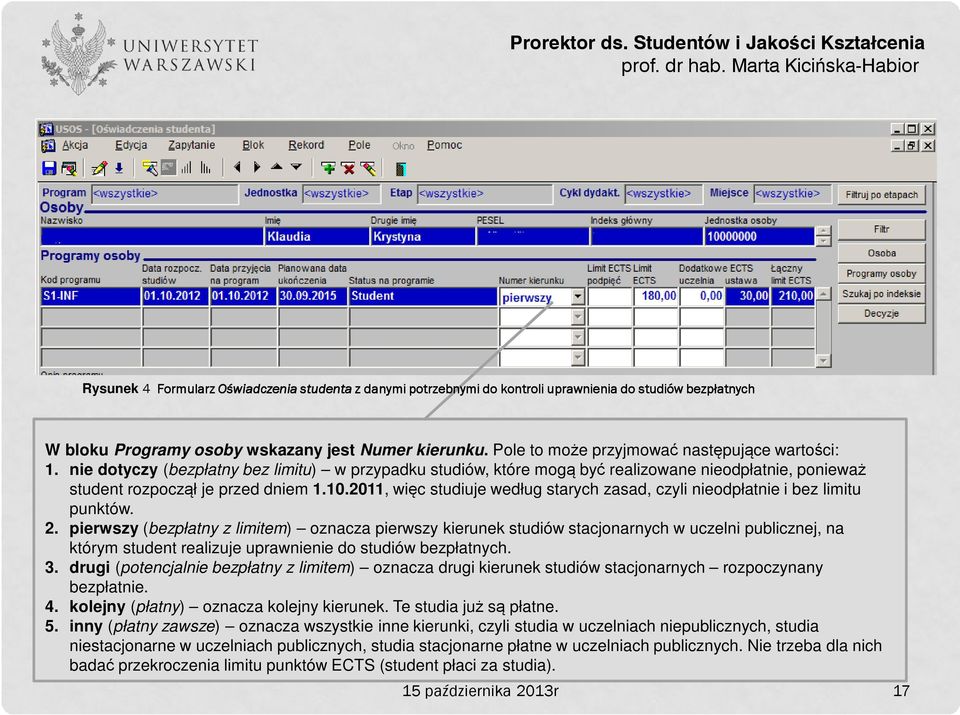Viewport: 960px width, 715px height.
Task: Open the Blok menu
Action: coord(253,145)
